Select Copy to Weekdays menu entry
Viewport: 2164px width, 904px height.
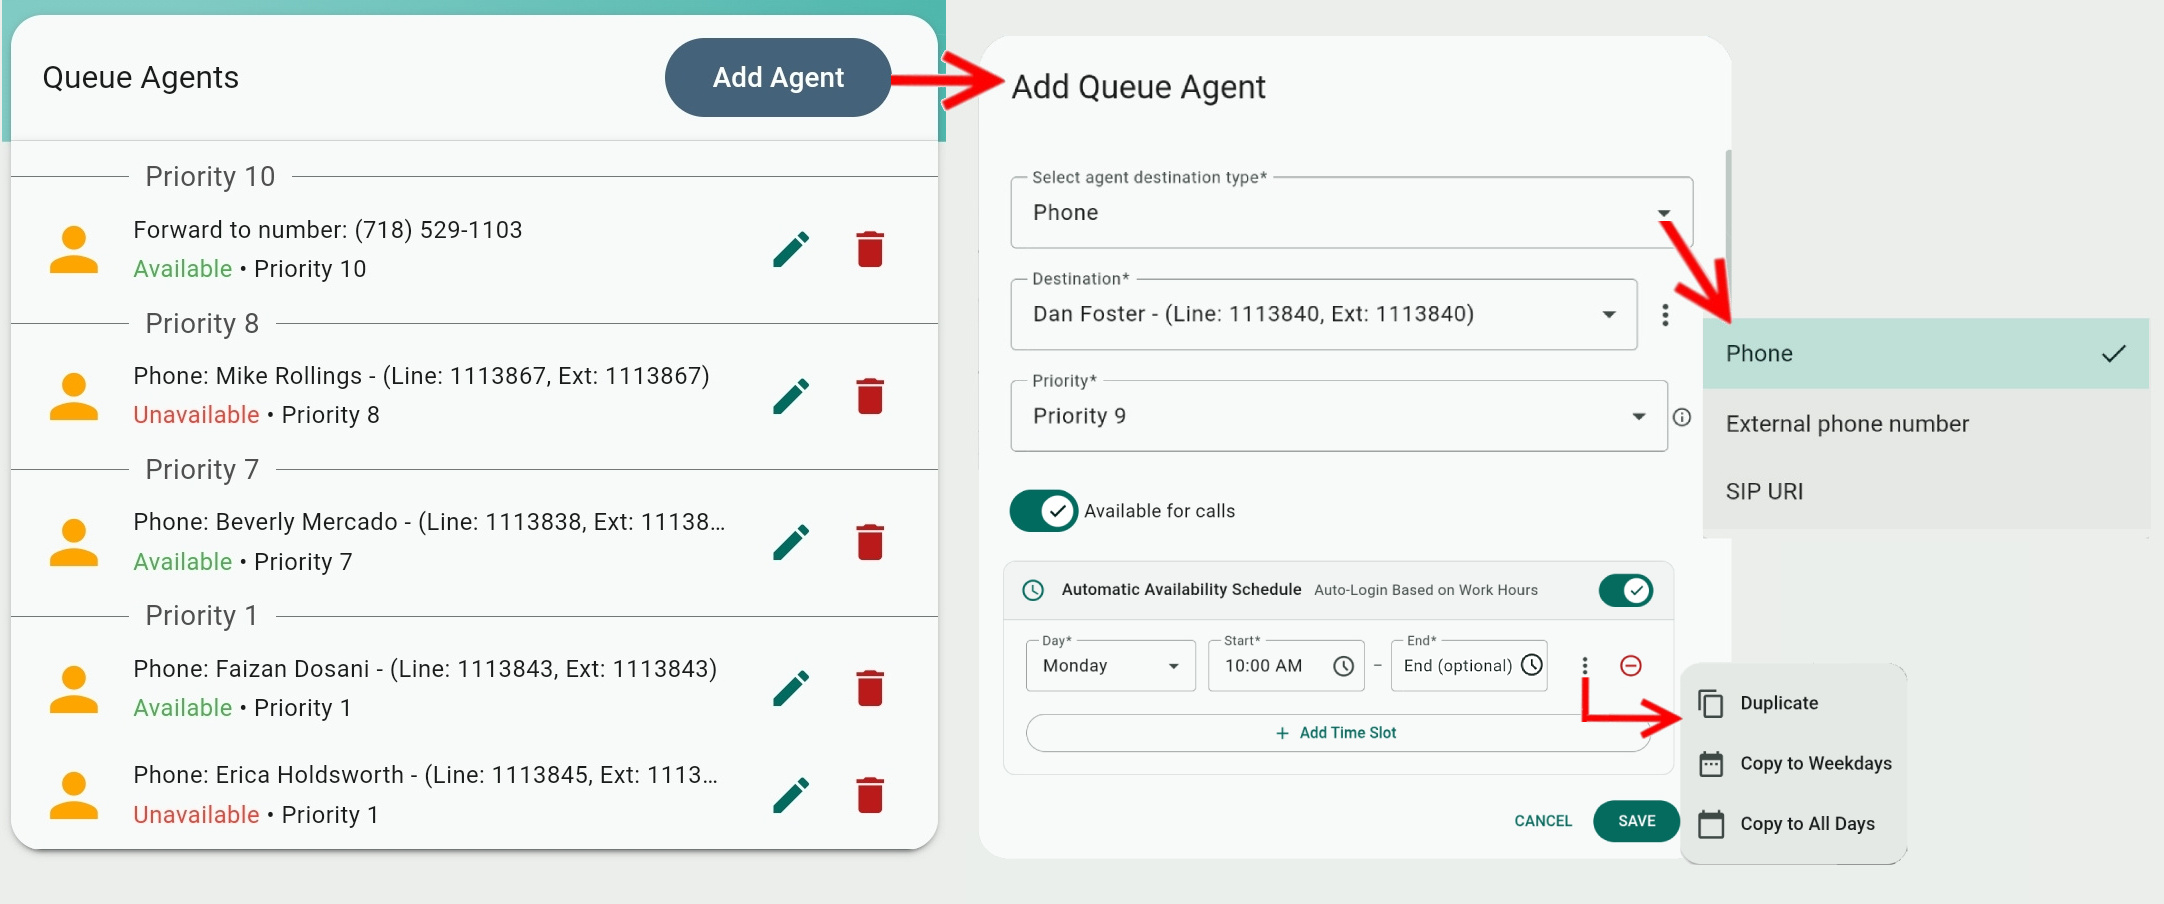[x=1793, y=764]
